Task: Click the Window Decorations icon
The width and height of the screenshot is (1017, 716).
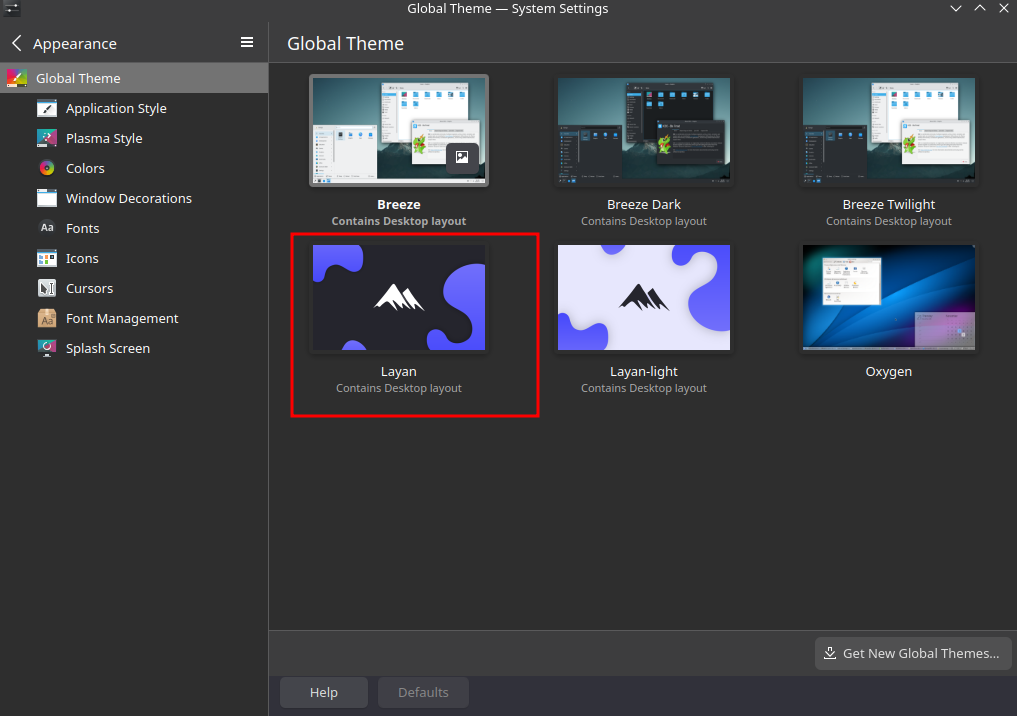Action: (47, 198)
